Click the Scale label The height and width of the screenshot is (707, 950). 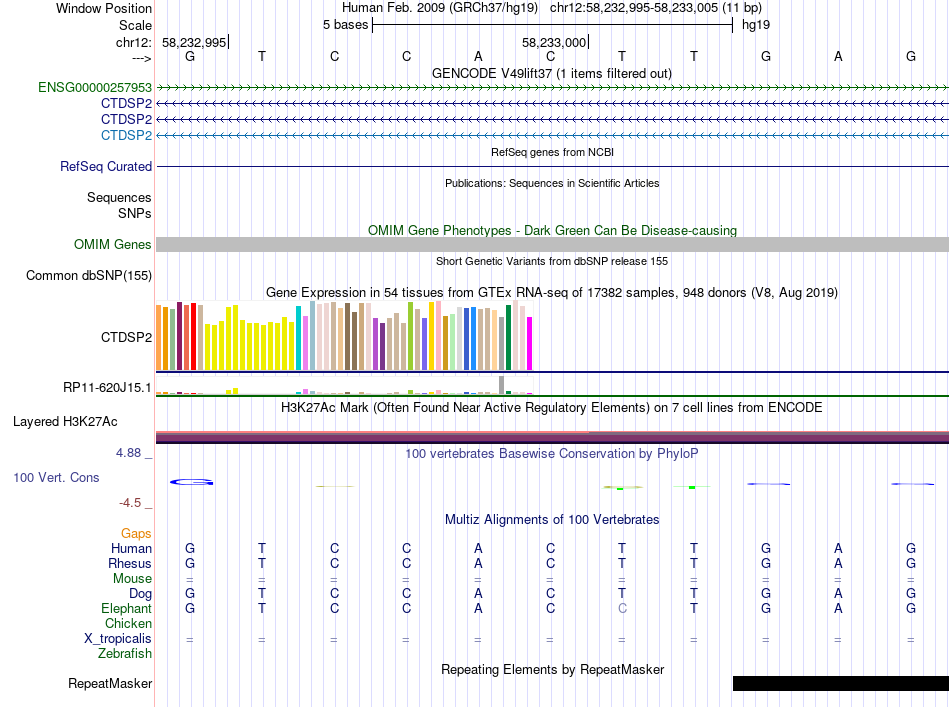(x=135, y=25)
